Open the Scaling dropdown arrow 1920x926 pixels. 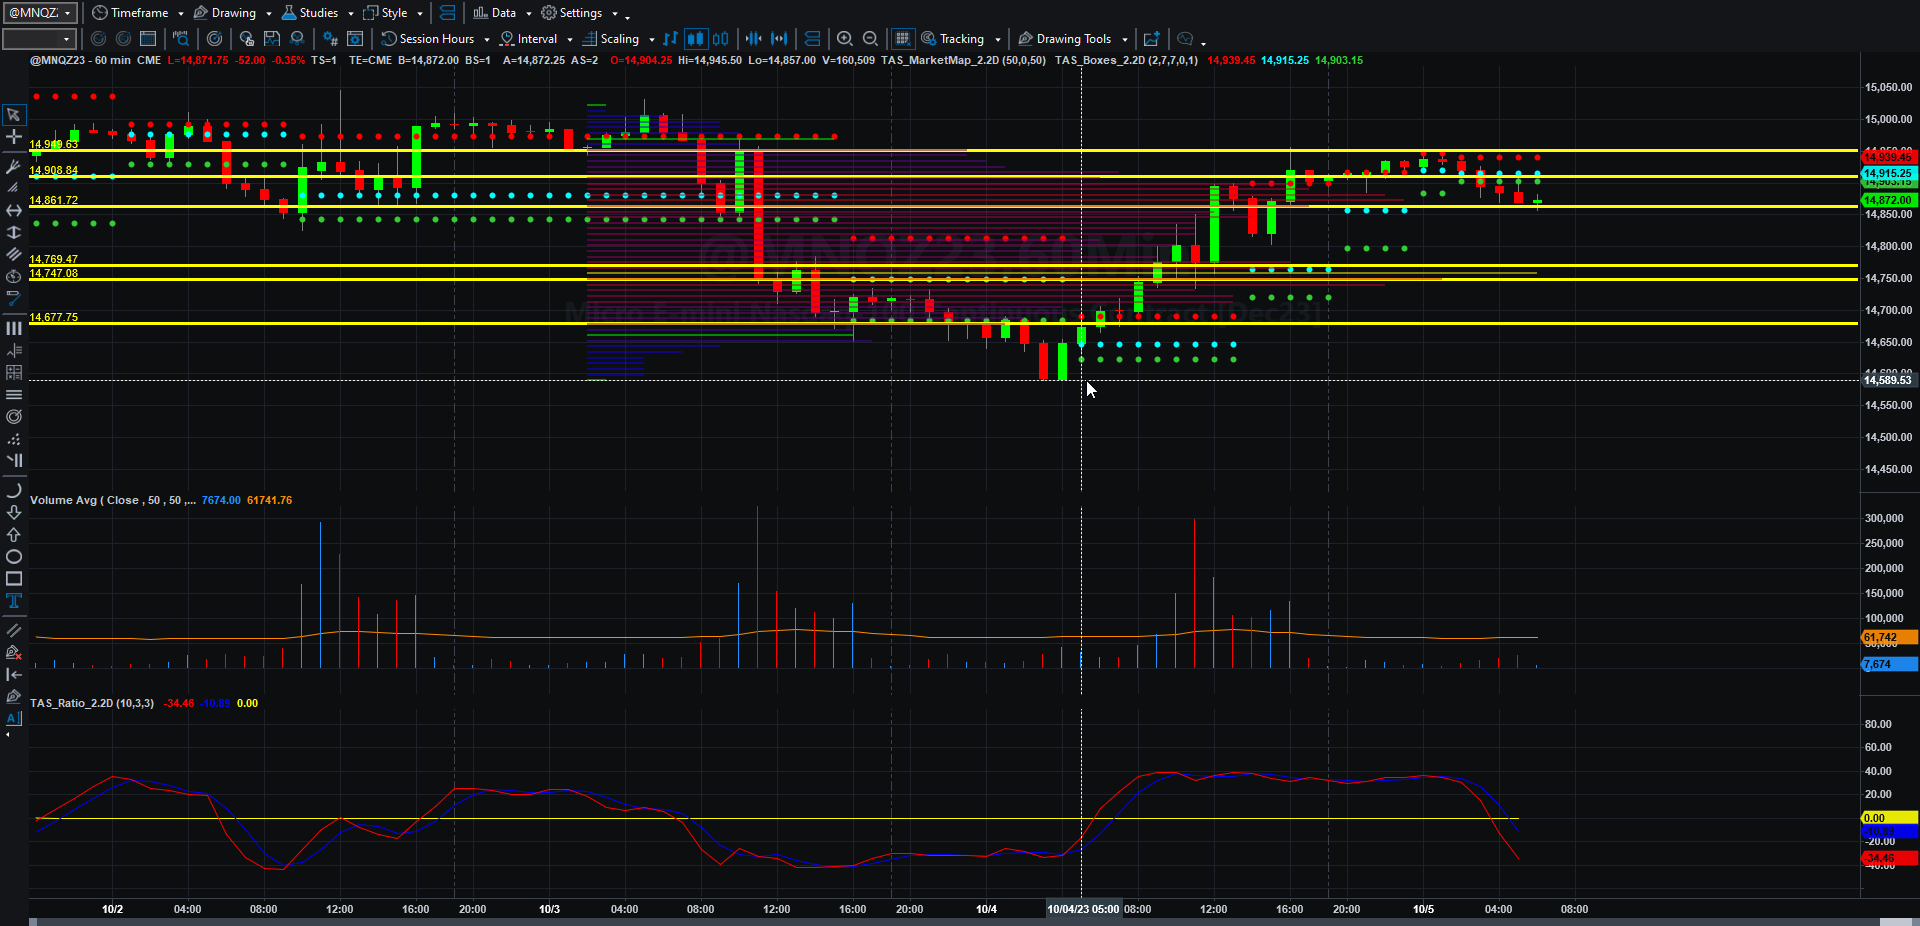[x=652, y=40]
